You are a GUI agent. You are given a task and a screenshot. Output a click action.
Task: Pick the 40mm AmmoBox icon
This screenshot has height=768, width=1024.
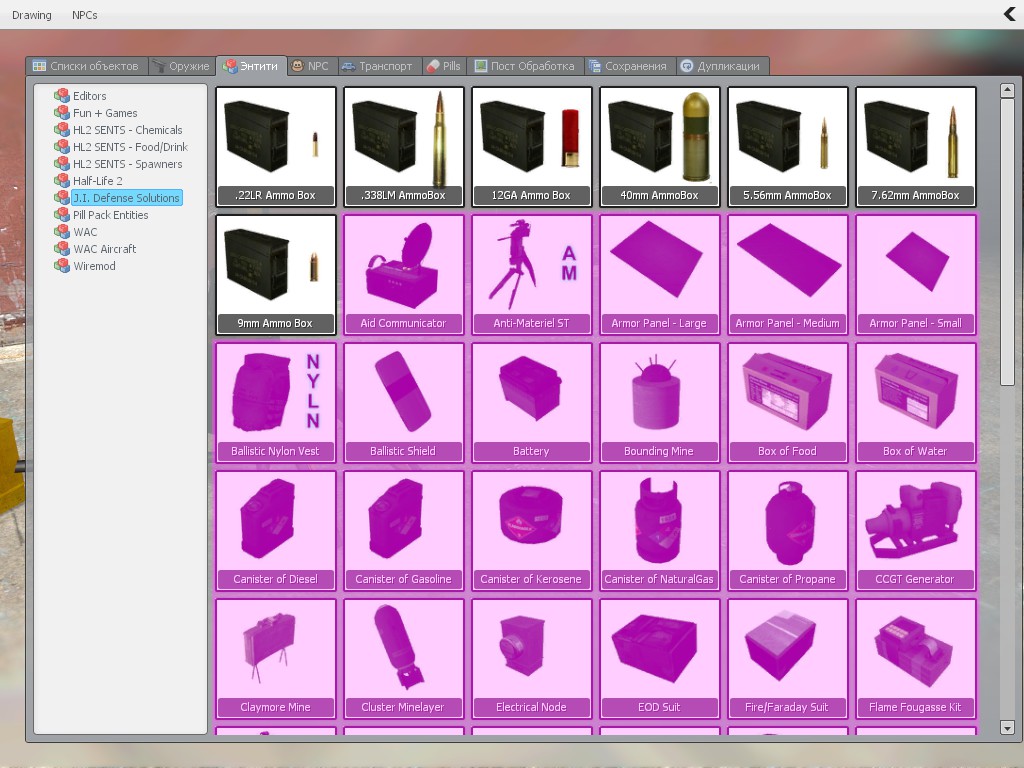[x=660, y=147]
